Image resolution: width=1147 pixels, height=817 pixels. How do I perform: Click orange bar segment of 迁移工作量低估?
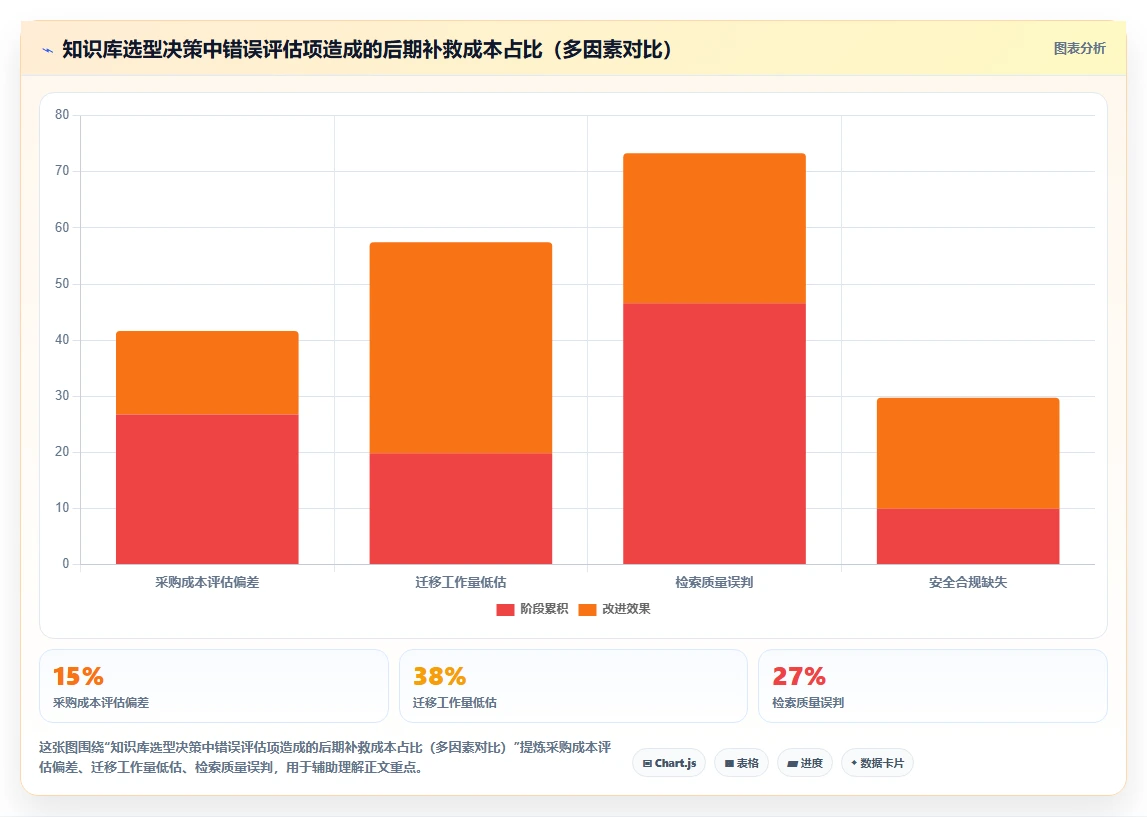(461, 348)
